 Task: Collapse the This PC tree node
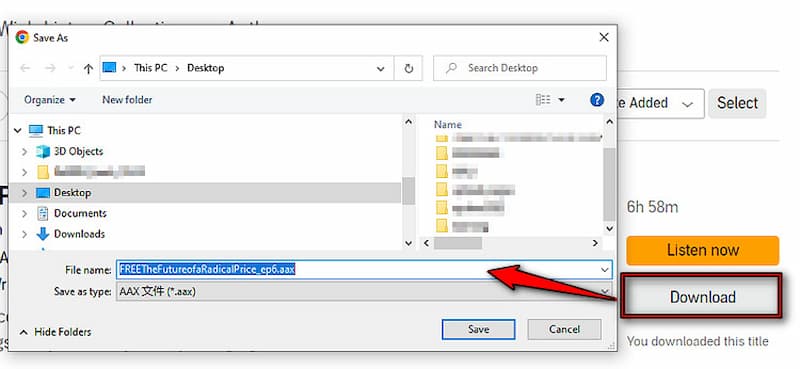click(x=18, y=131)
